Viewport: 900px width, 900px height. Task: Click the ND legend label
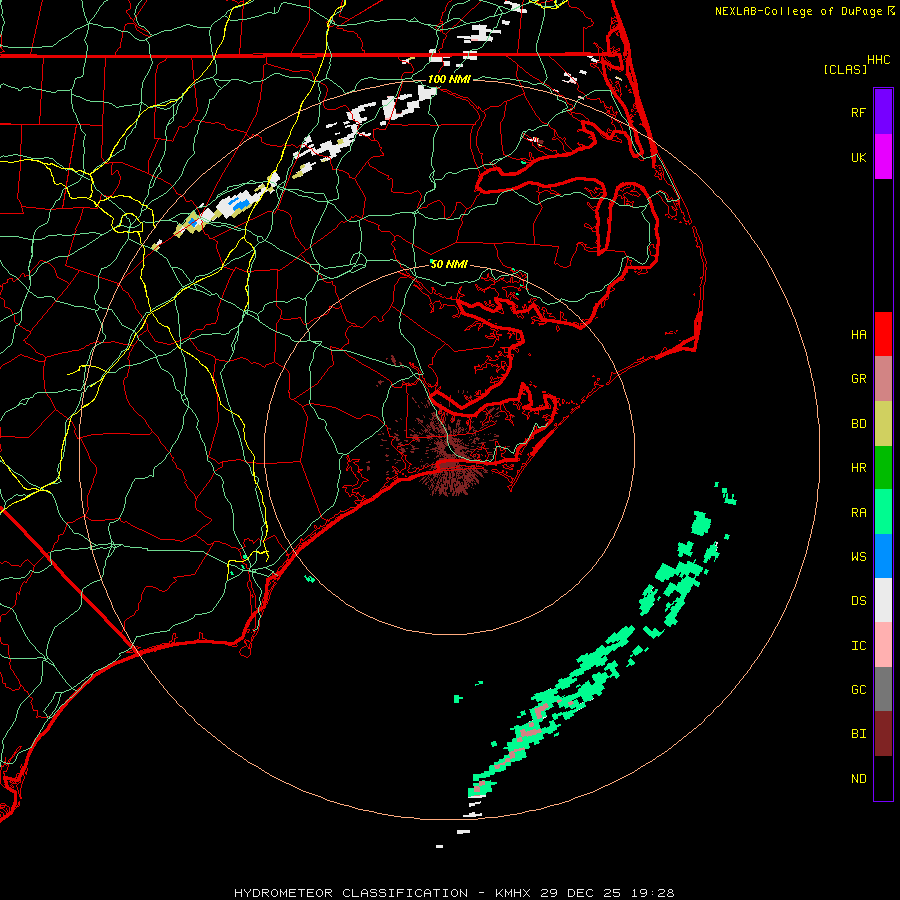(858, 779)
